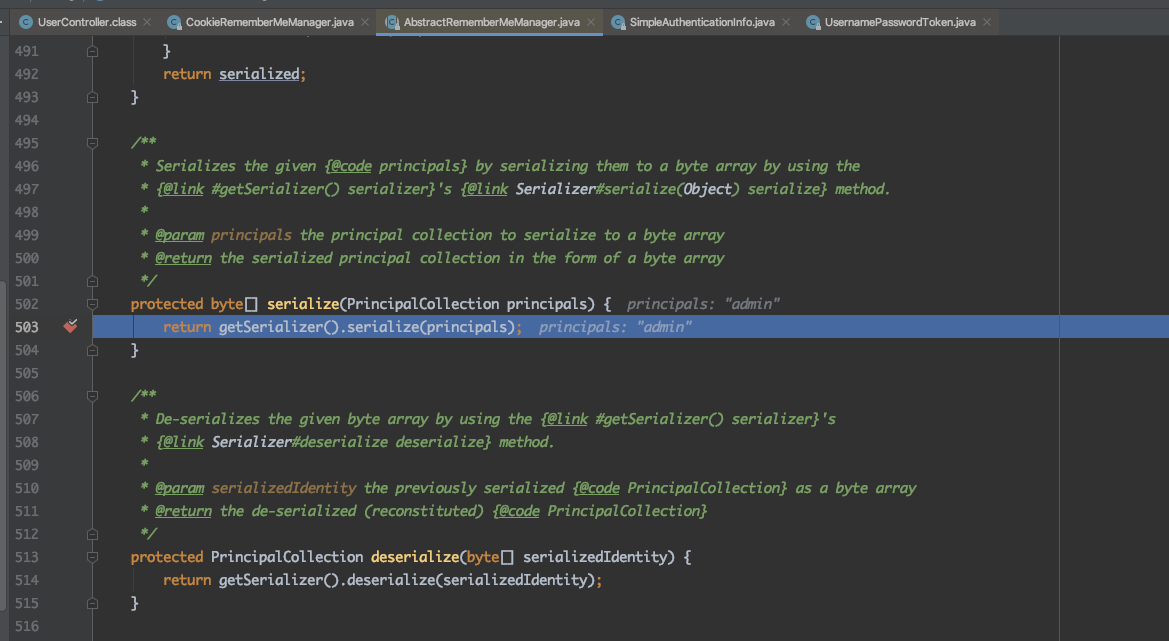Click inline debug value on highlighted line 503
The height and width of the screenshot is (641, 1169).
tap(615, 326)
